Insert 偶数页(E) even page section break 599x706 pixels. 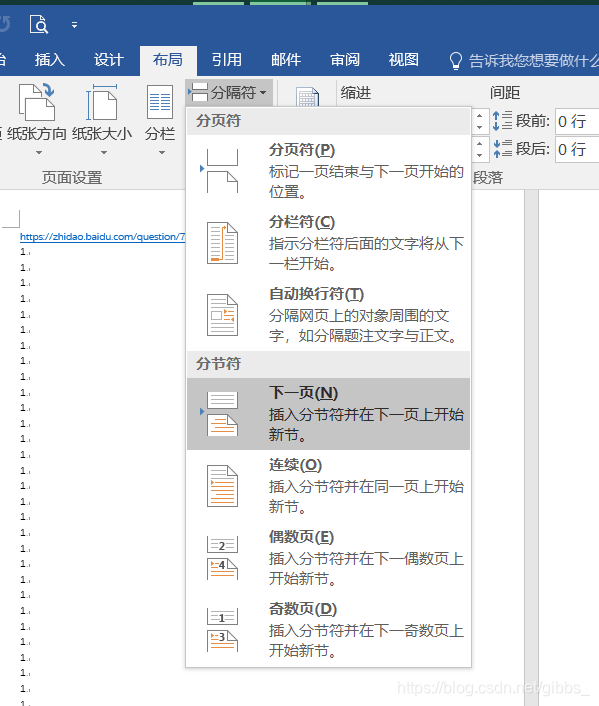328,558
